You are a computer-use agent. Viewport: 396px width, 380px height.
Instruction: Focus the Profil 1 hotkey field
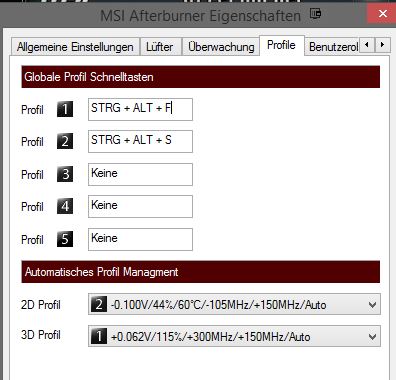coord(140,109)
